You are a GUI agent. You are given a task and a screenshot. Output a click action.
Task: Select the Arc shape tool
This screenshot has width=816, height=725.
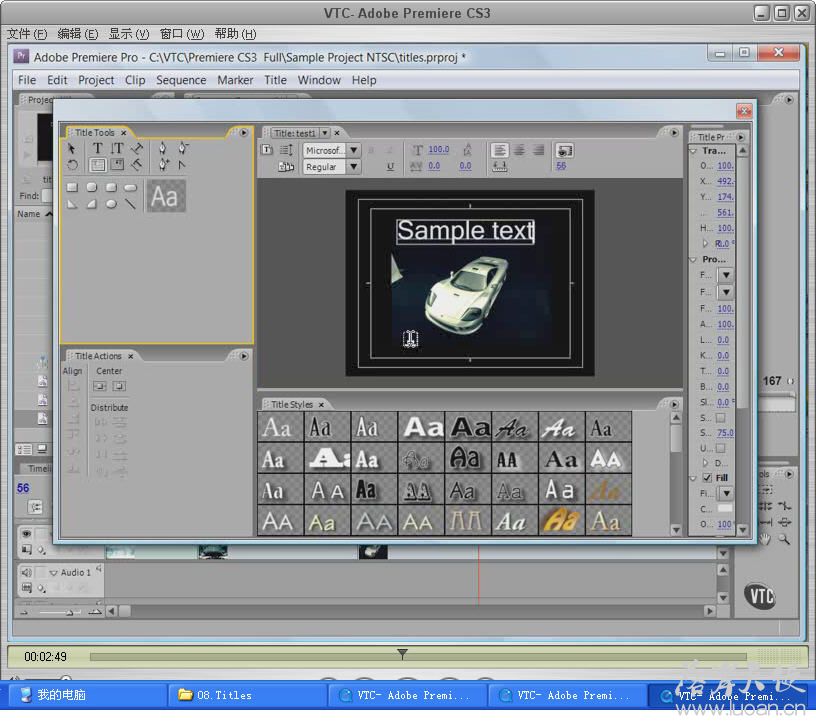click(x=92, y=205)
